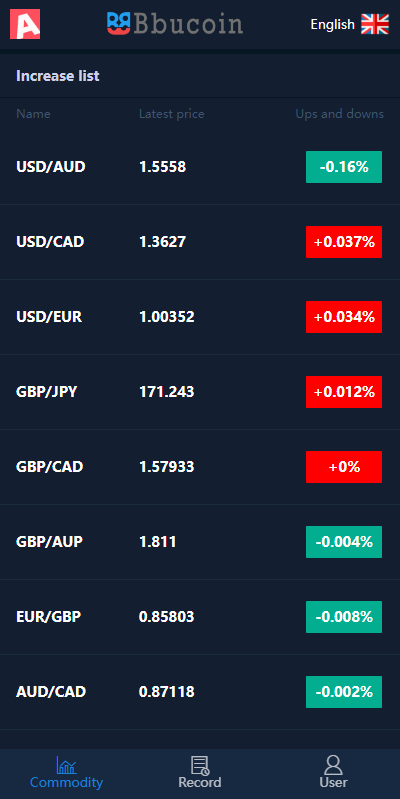Click the -0.16% change badge
The width and height of the screenshot is (400, 799).
pyautogui.click(x=344, y=167)
